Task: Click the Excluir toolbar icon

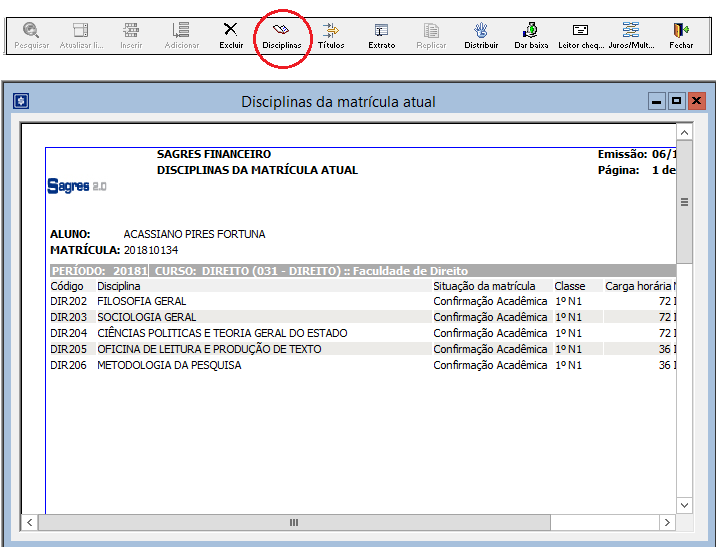Action: click(231, 35)
